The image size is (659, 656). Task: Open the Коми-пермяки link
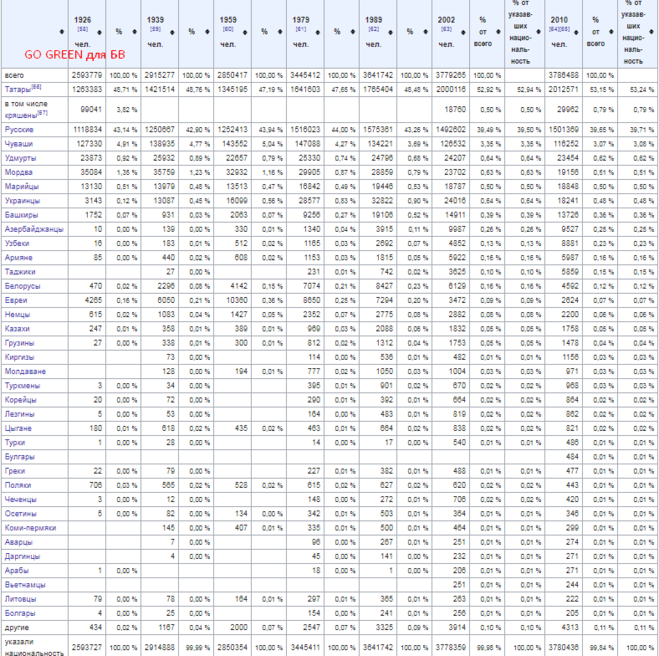[30, 527]
